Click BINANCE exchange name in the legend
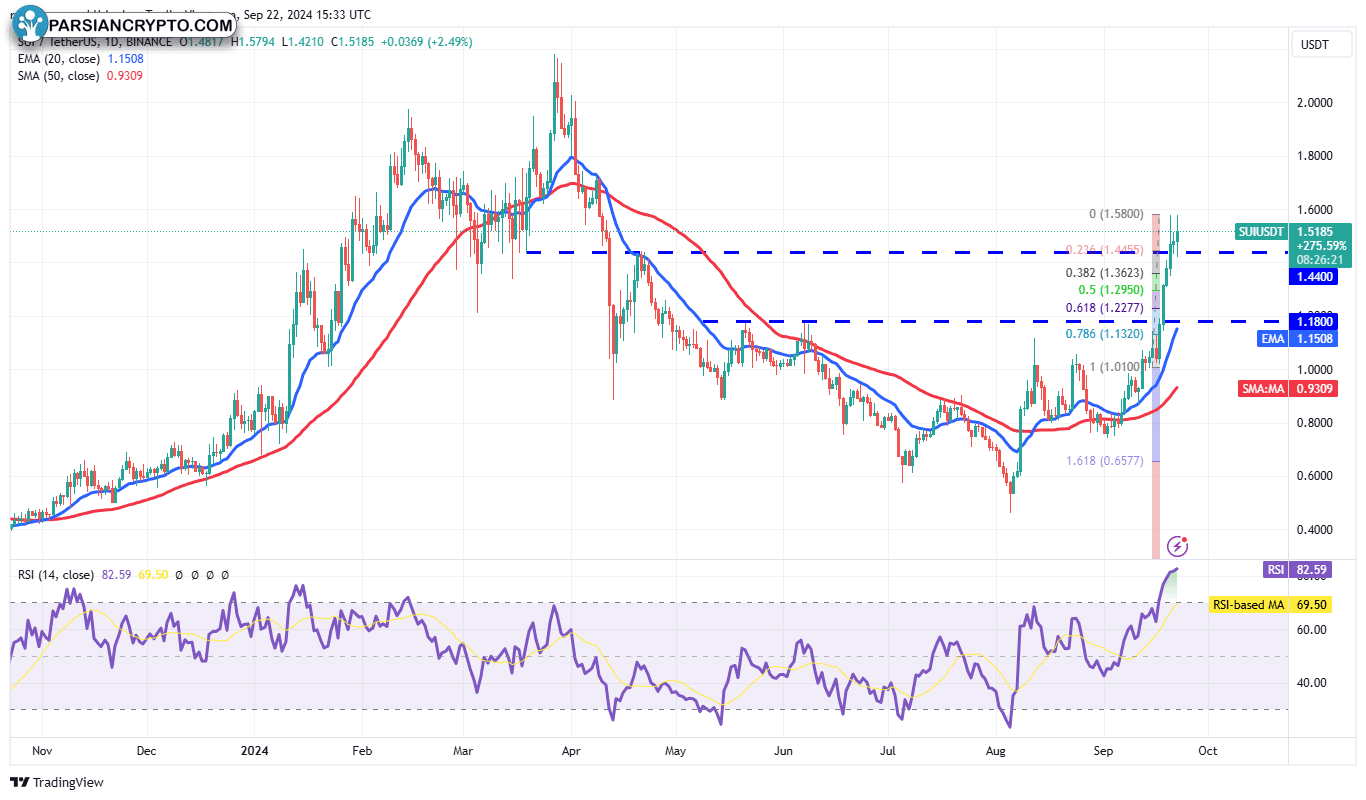 click(x=146, y=42)
